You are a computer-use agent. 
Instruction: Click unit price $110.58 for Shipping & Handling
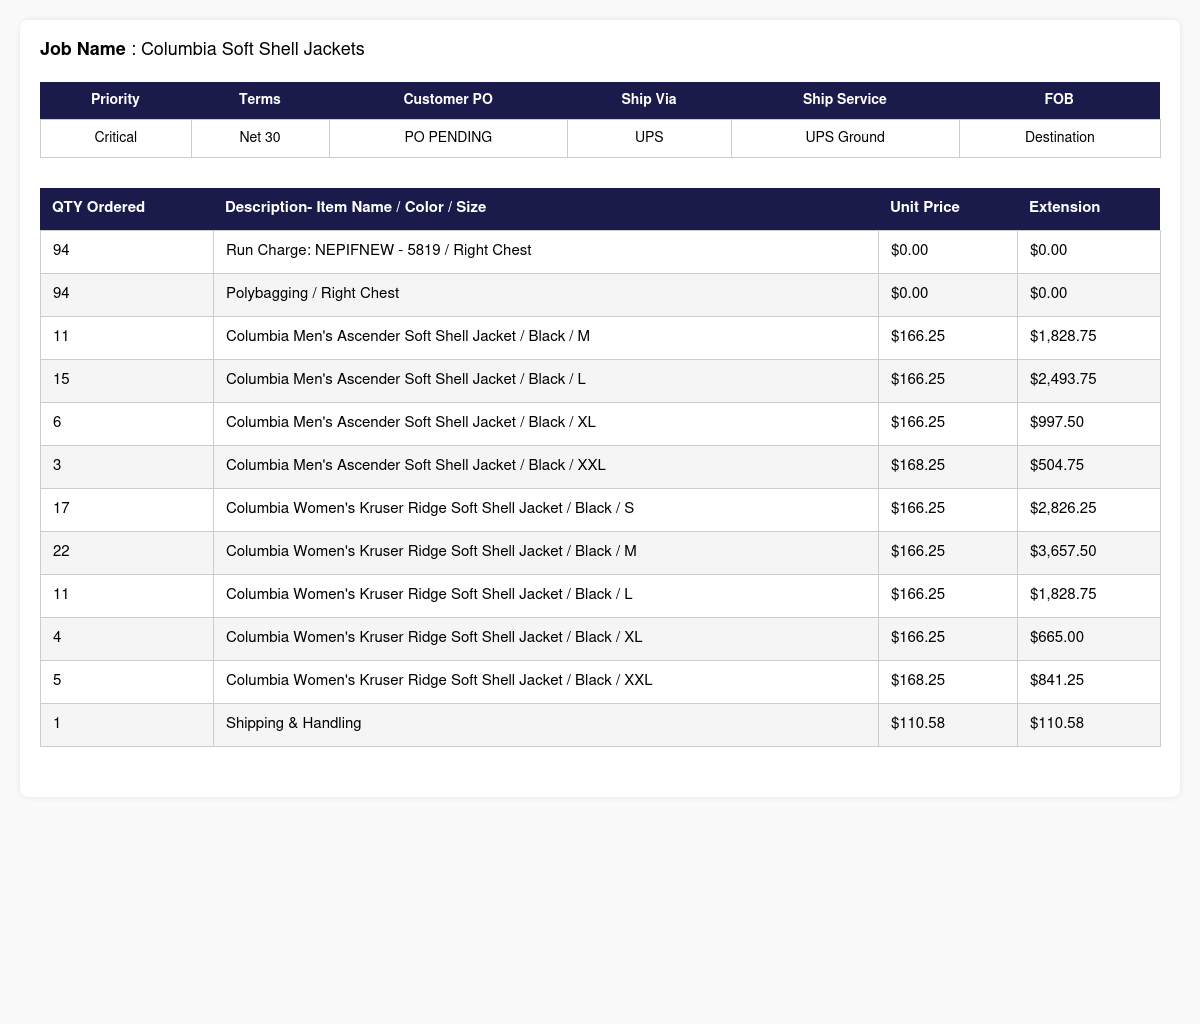click(x=948, y=723)
